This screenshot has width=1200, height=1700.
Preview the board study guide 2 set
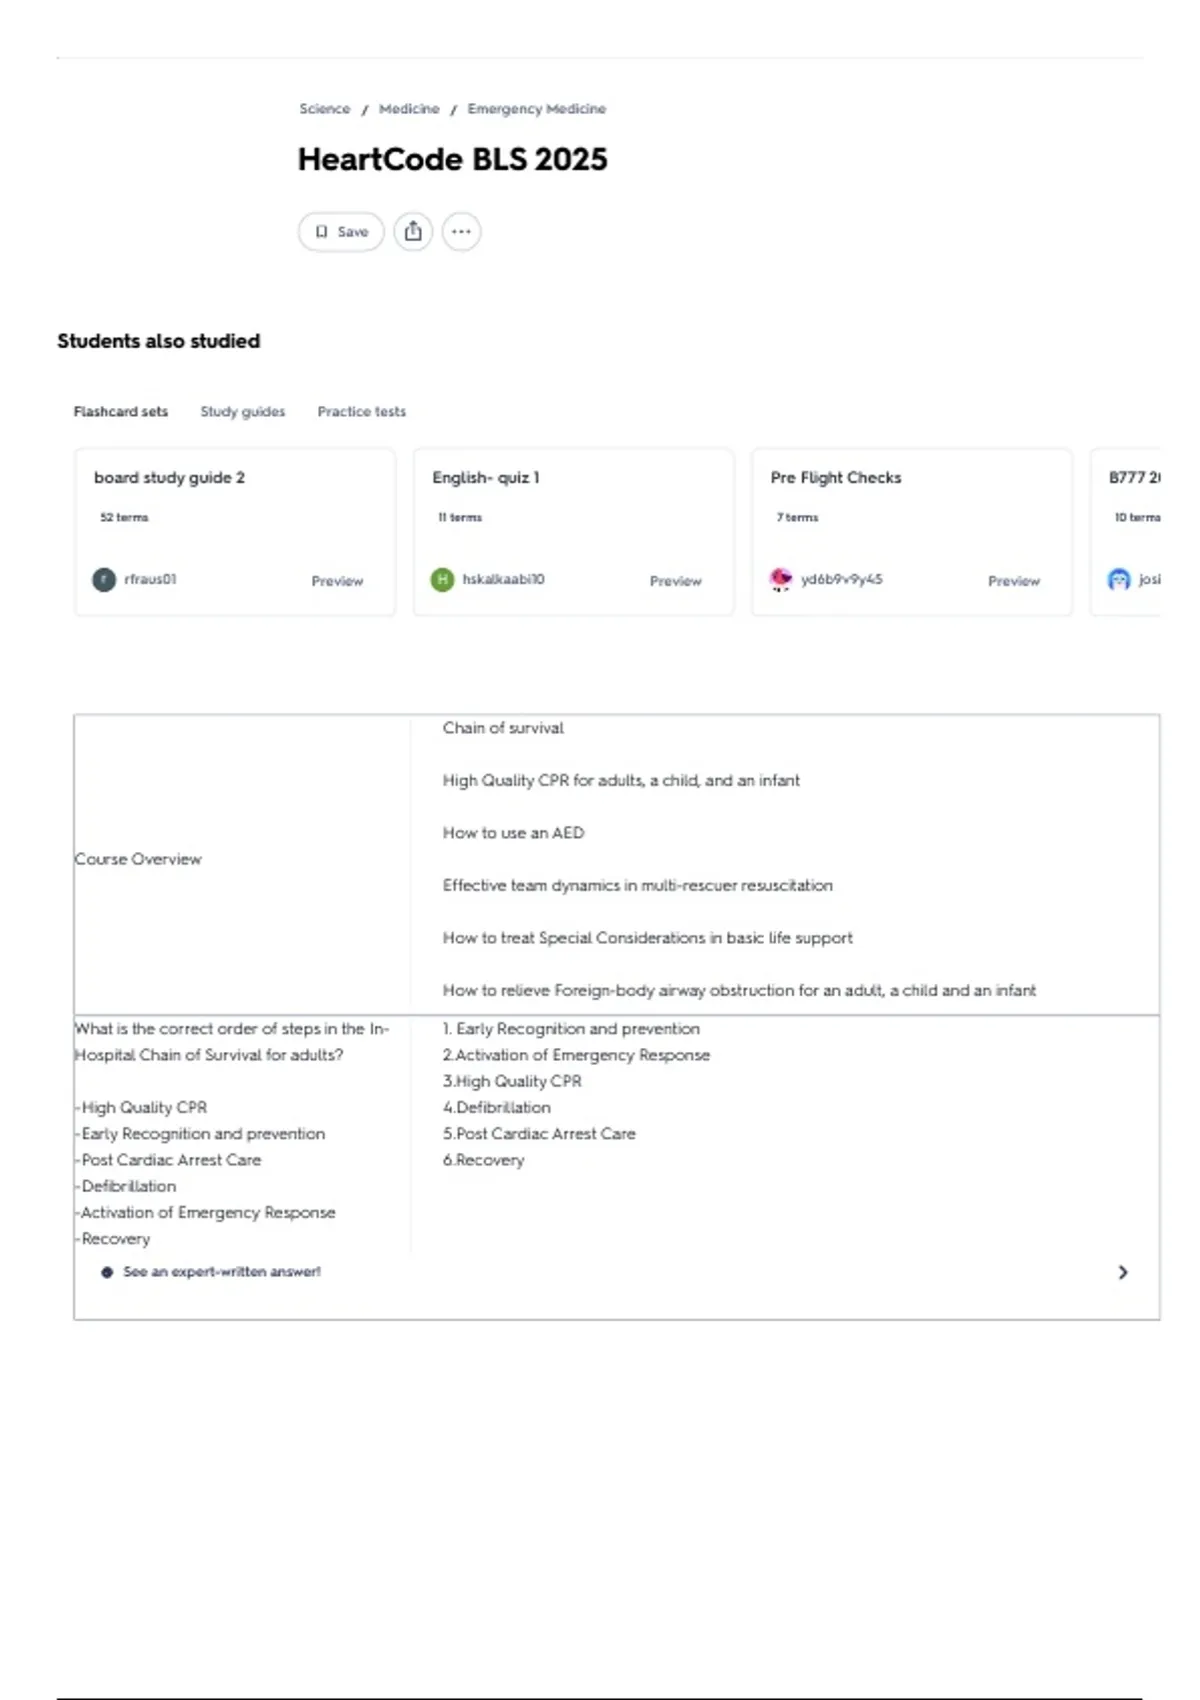point(337,581)
